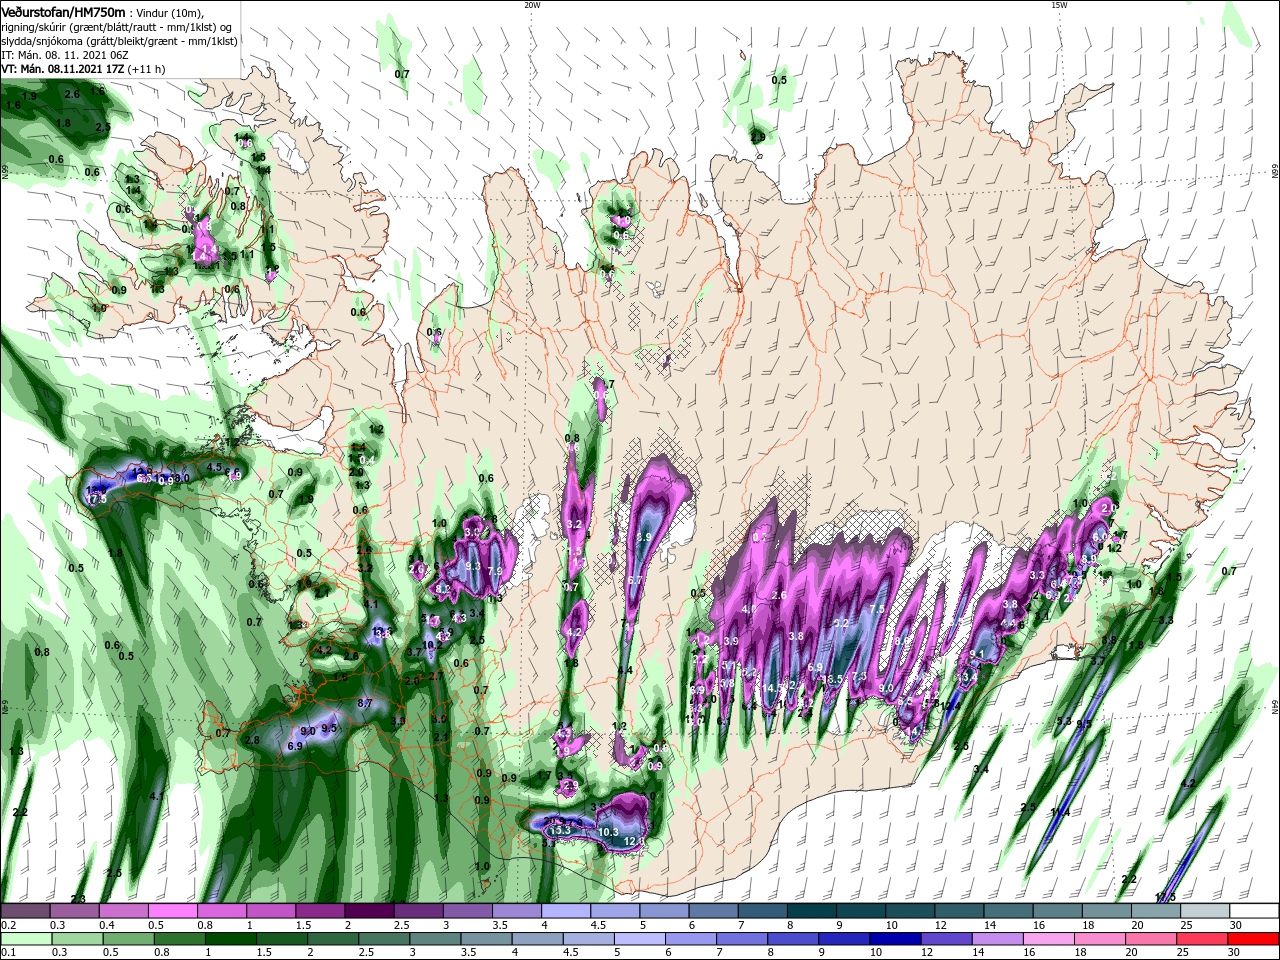Click the '(+11 h)' forecast offset text
Viewport: 1280px width, 960px height.
146,69
